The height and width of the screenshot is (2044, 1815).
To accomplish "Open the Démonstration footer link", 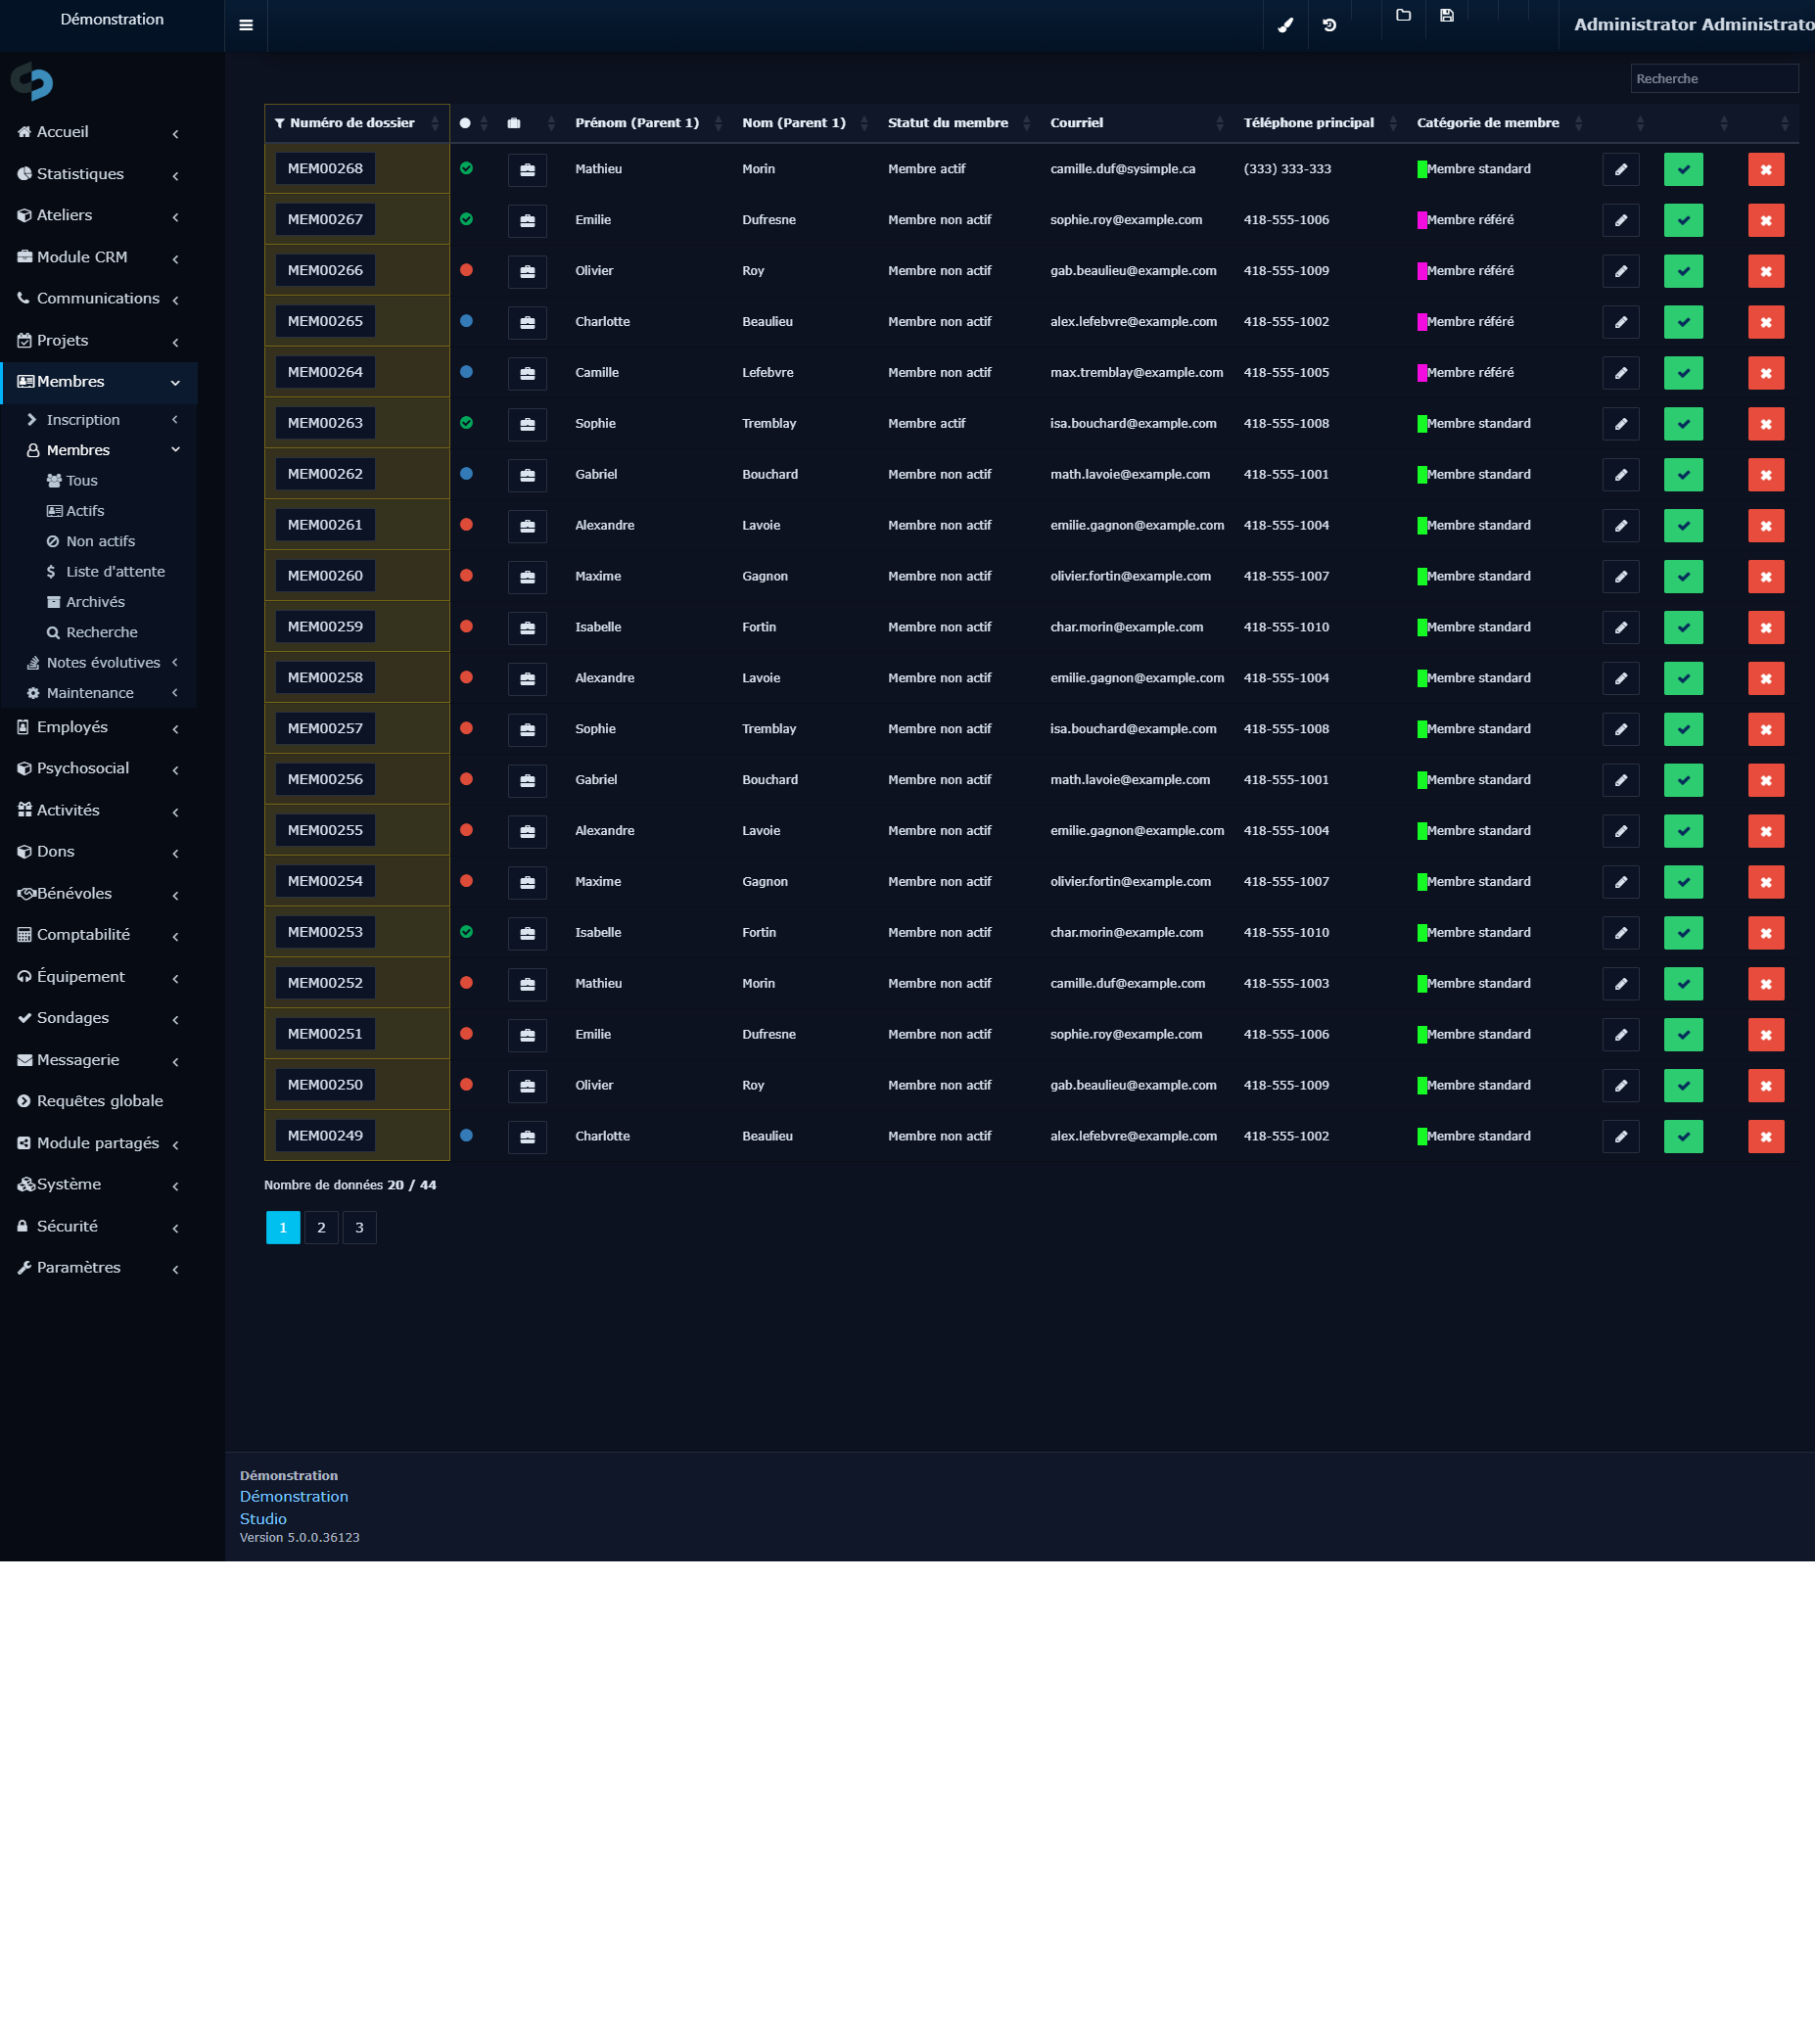I will coord(294,1496).
